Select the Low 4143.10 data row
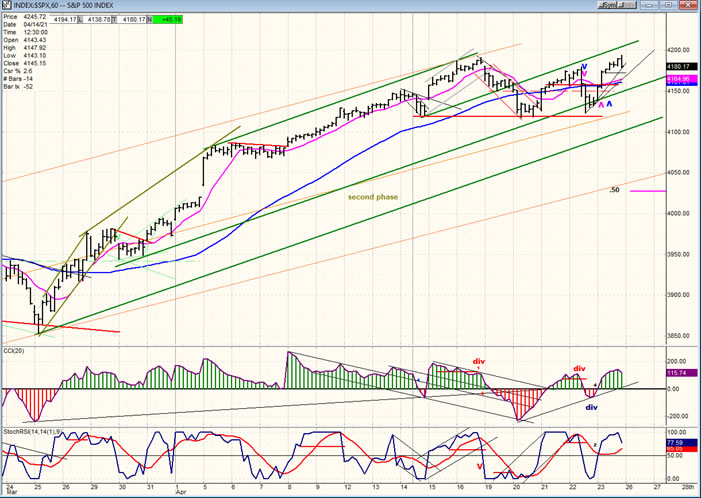The height and width of the screenshot is (498, 701). pos(25,55)
